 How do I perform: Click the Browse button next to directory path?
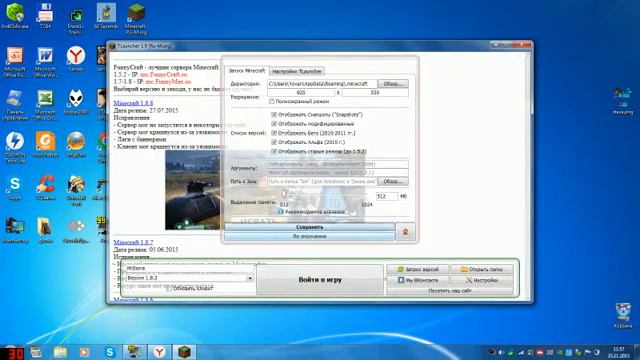393,84
